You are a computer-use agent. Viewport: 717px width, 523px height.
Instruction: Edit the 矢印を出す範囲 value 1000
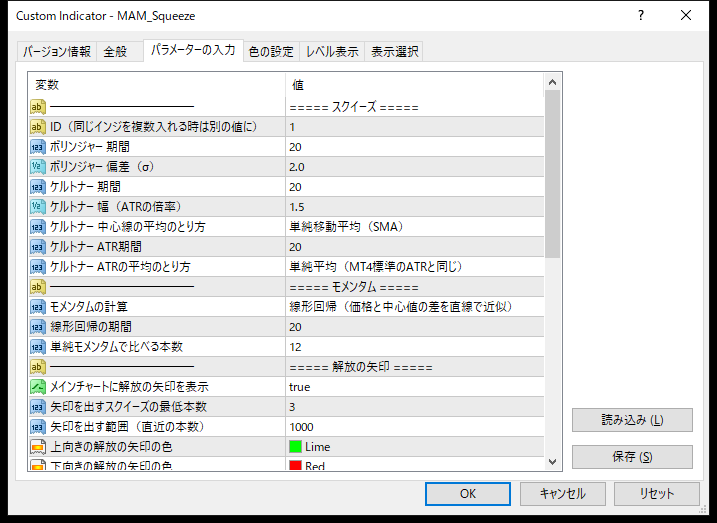pos(415,427)
